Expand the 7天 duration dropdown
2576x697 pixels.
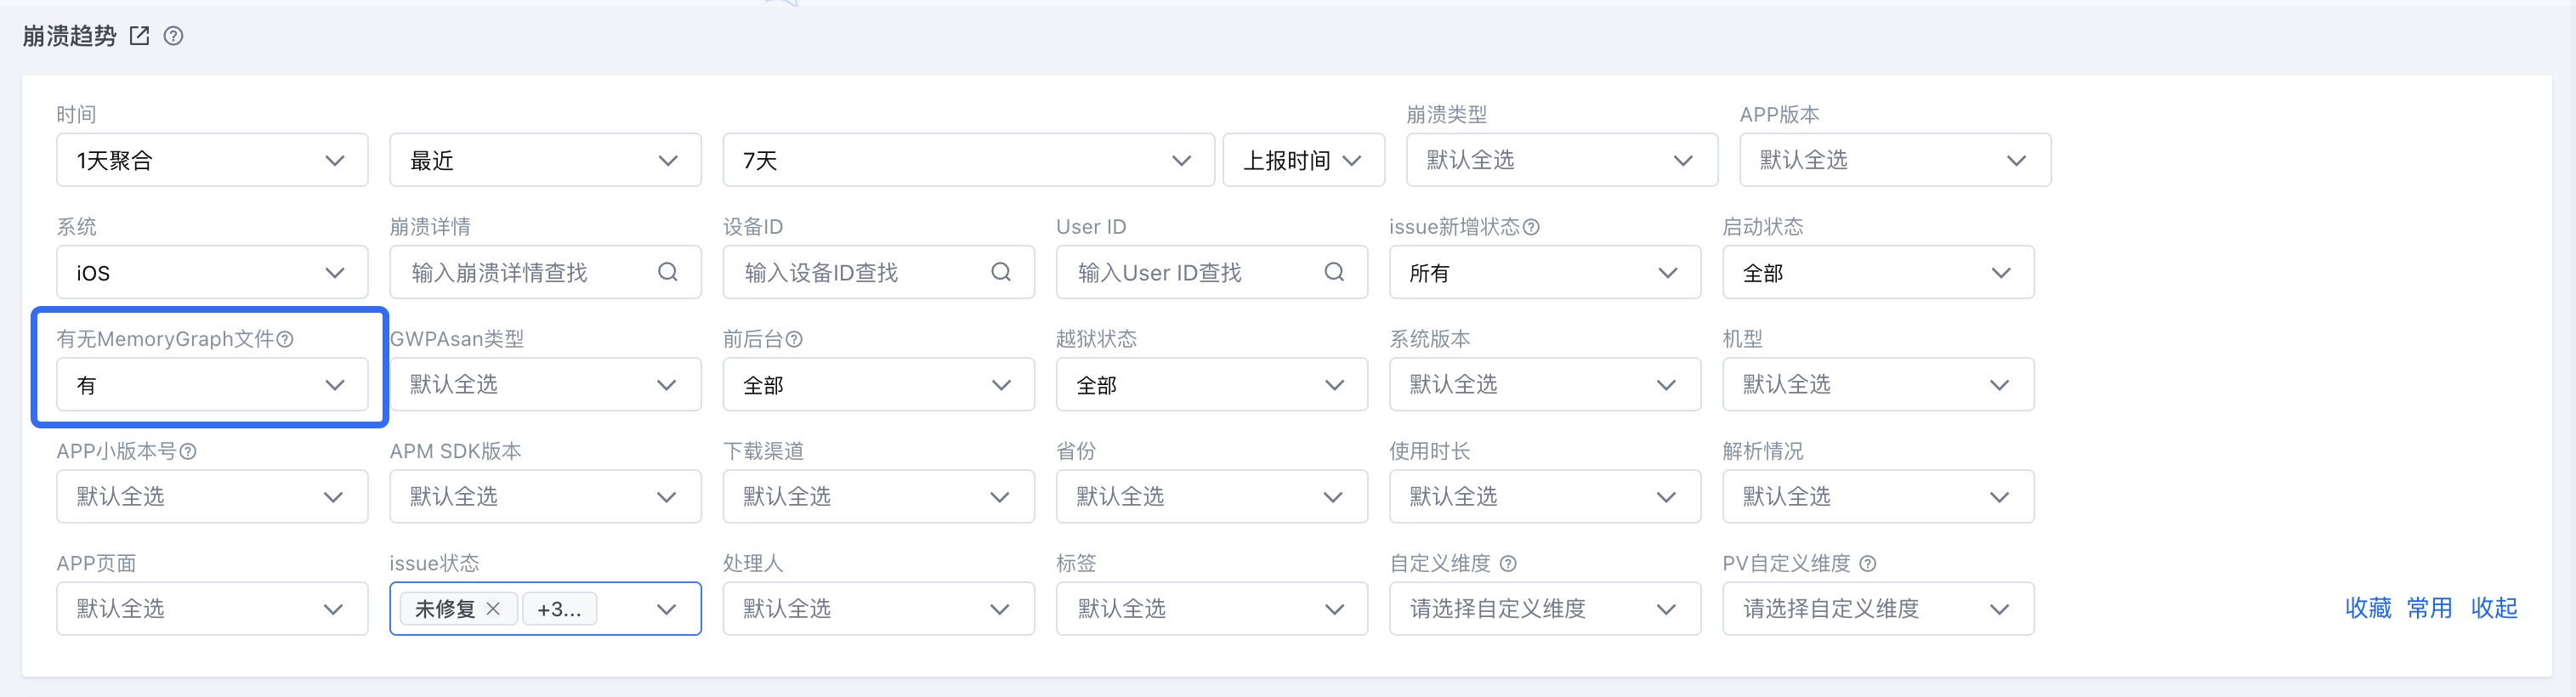pyautogui.click(x=968, y=160)
